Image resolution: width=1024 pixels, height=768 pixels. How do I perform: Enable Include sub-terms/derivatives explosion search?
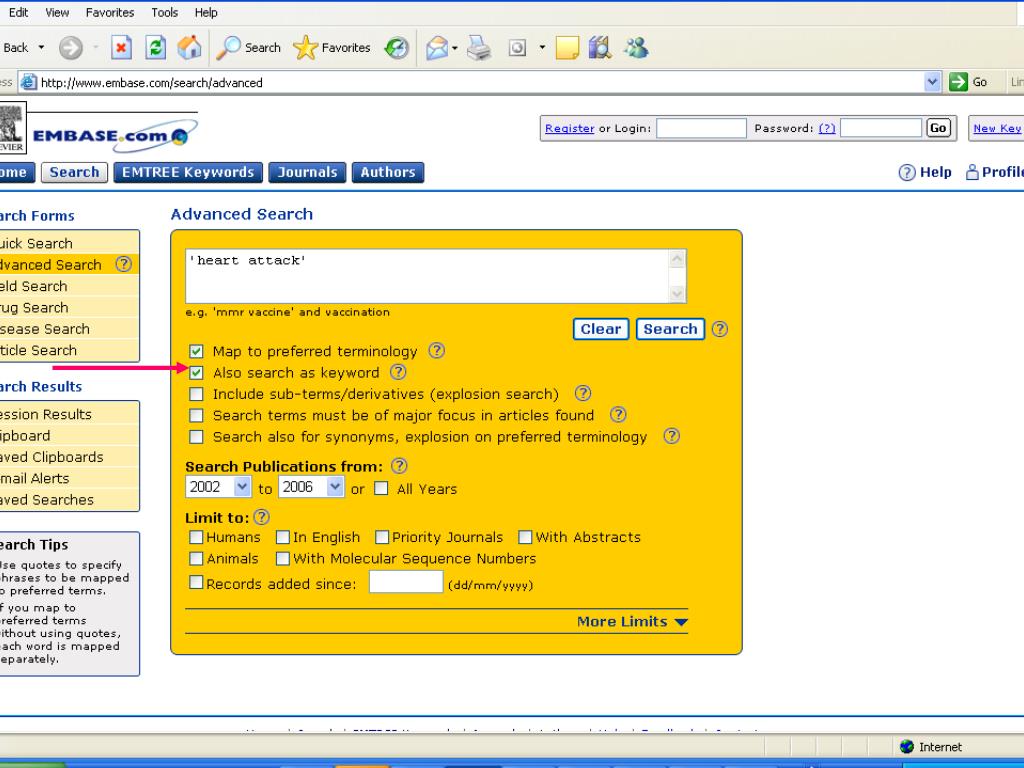[x=196, y=394]
